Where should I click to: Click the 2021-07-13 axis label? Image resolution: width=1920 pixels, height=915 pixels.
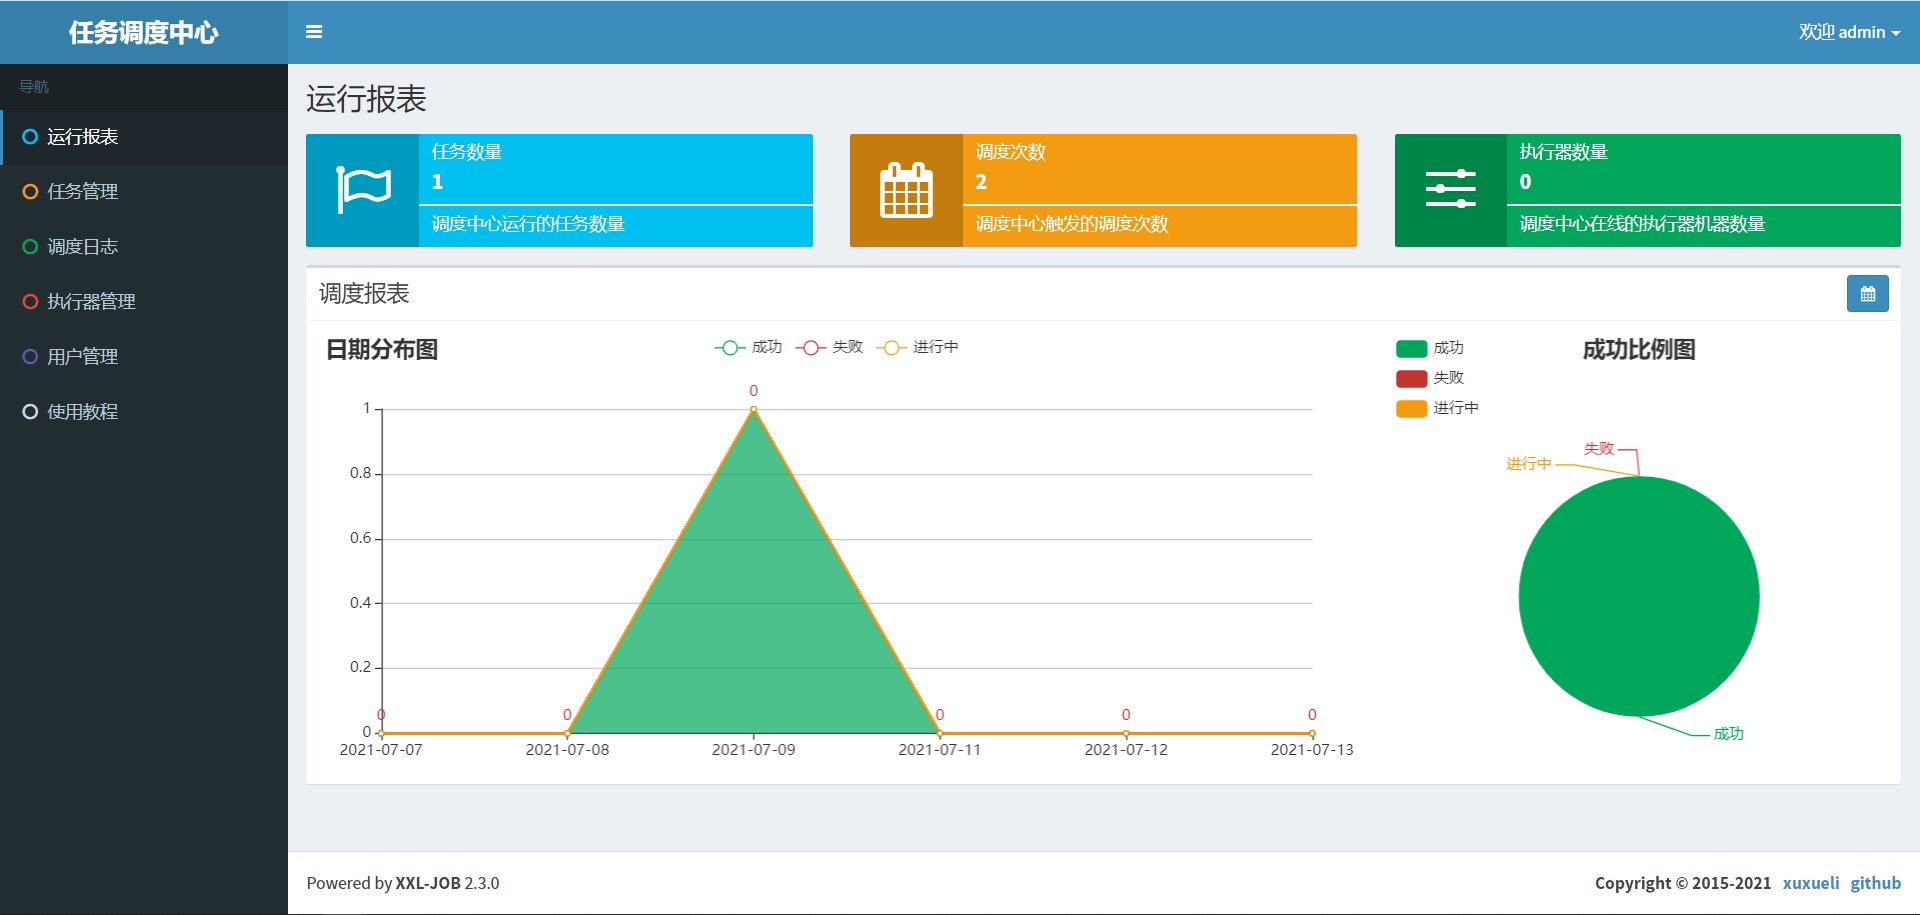coord(1312,750)
